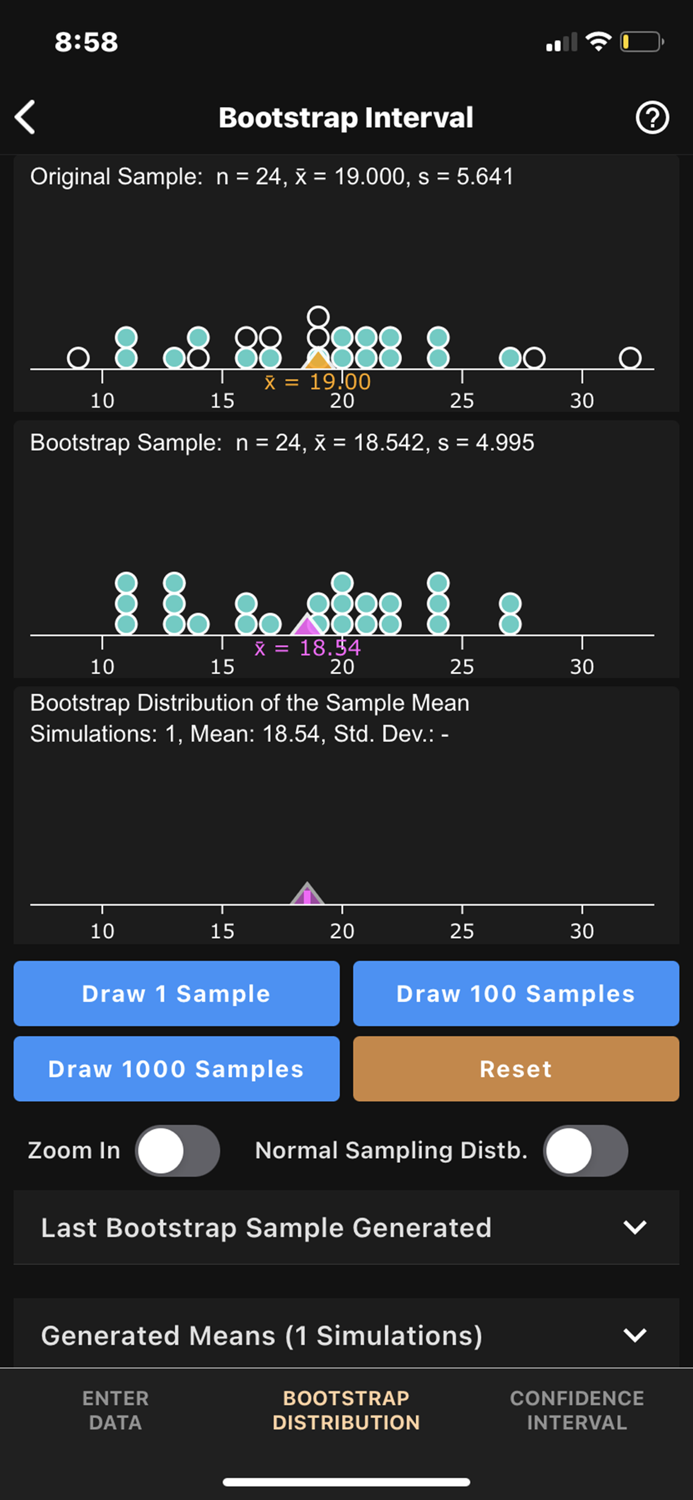Tap the cellular signal indicator
Viewport: 693px width, 1500px height.
561,42
